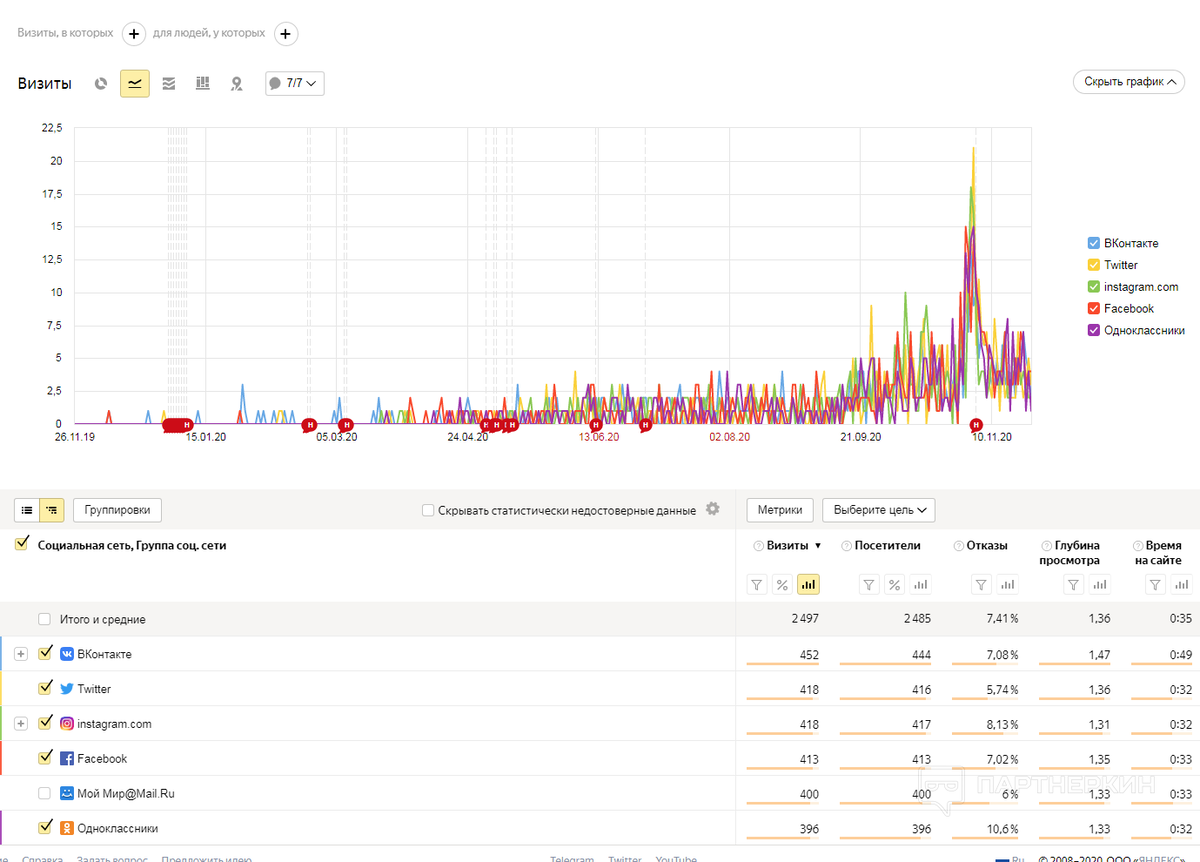
Task: Collapse chart with 'Скрыть график'
Action: (1129, 82)
